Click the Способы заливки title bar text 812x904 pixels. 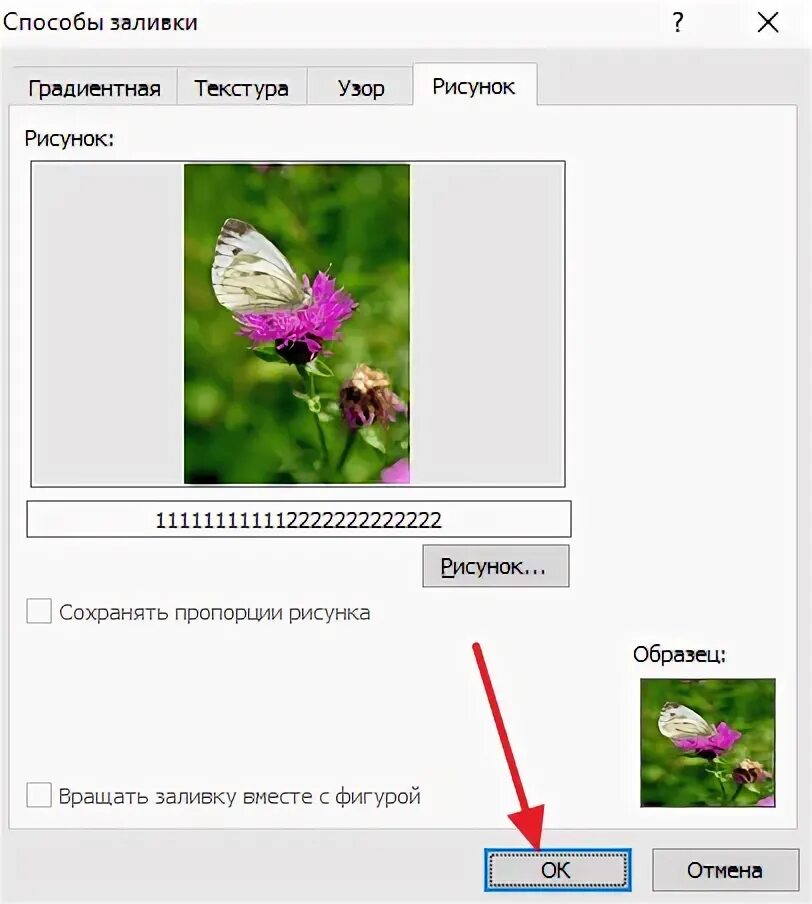[100, 22]
